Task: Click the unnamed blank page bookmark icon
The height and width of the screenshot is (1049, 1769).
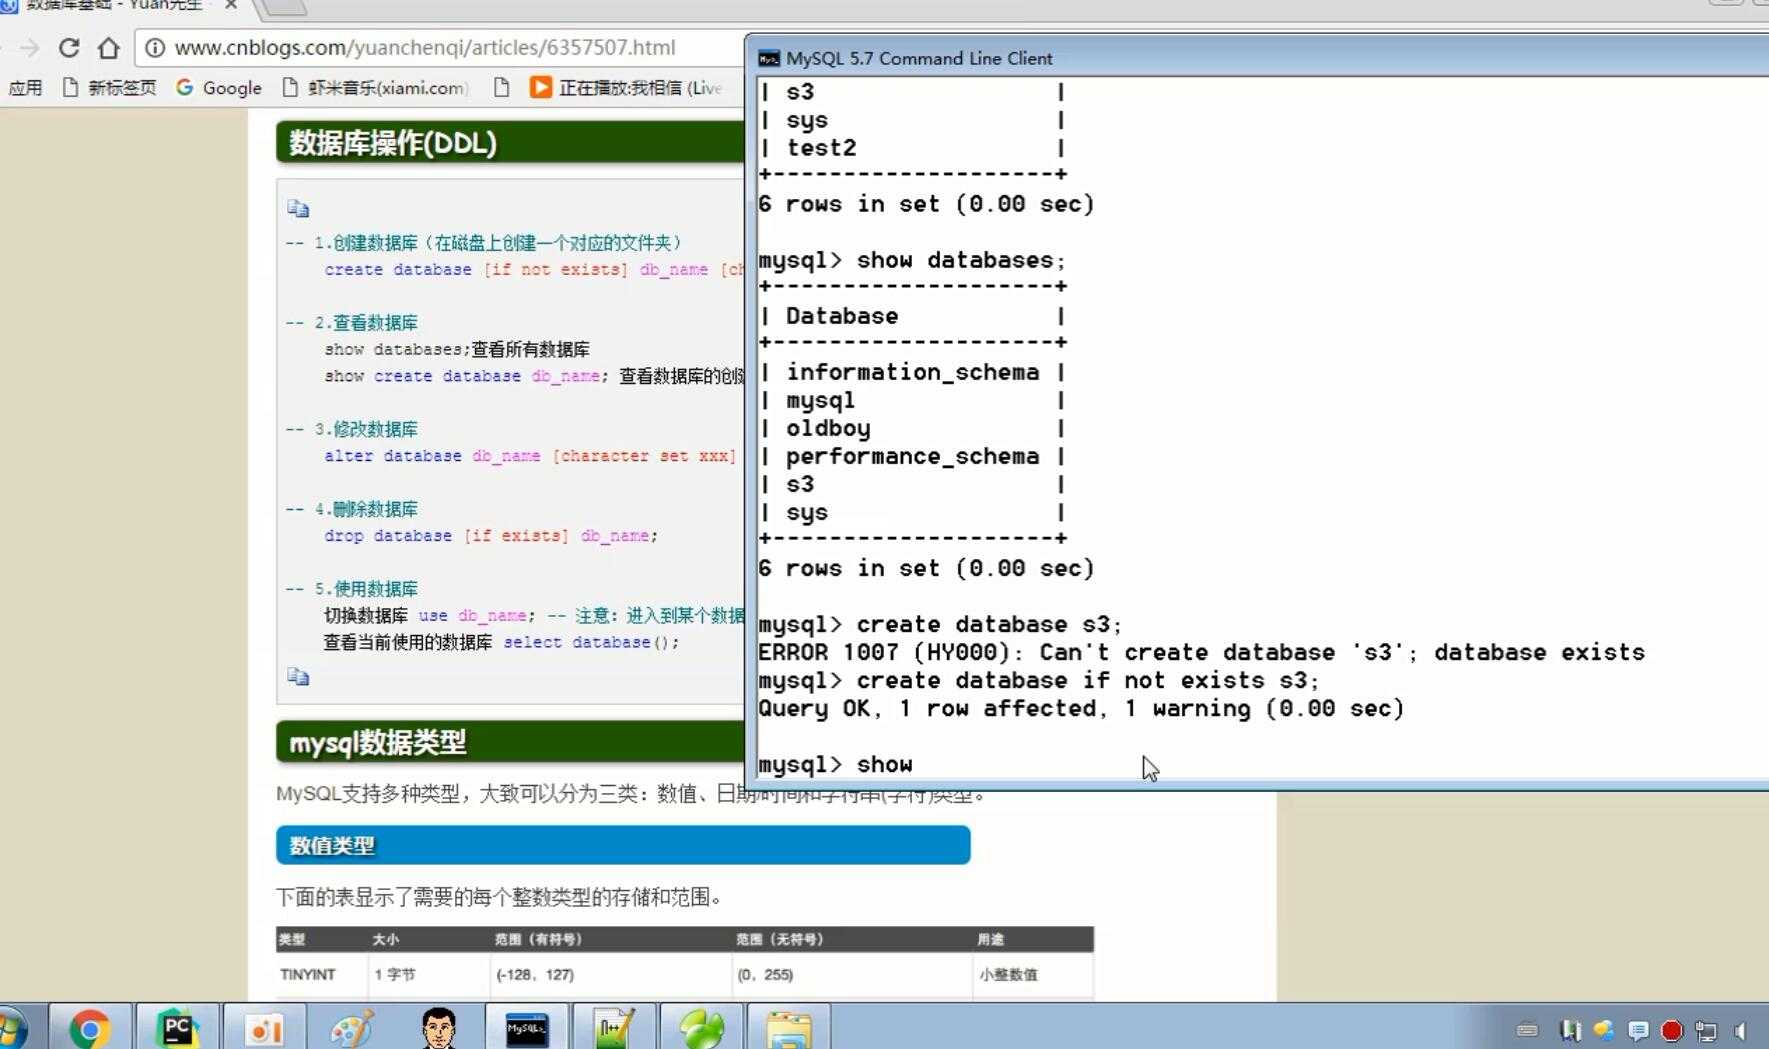Action: [x=502, y=88]
